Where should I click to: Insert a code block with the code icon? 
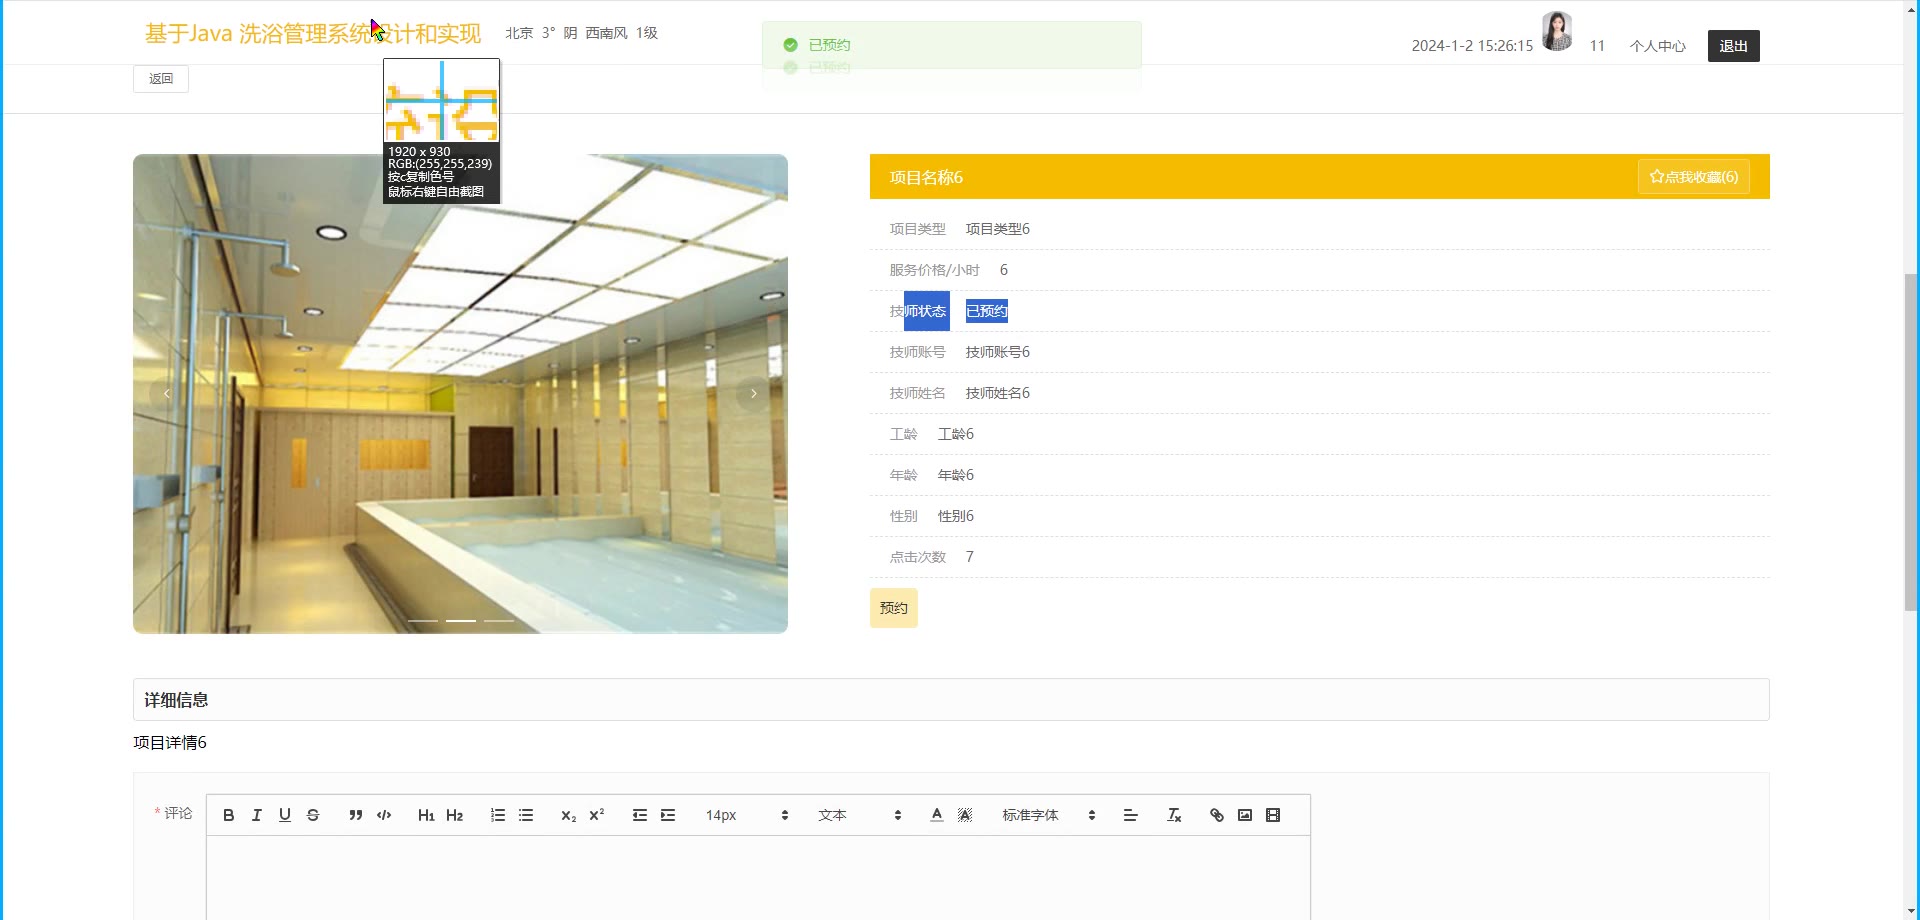pos(384,815)
